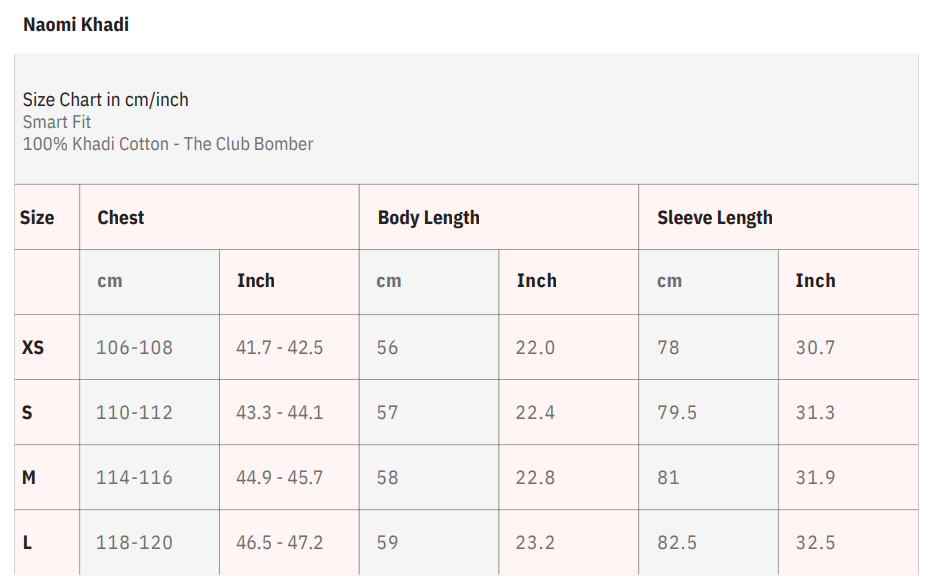Image resolution: width=937 pixels, height=587 pixels.
Task: Click the Naomi Khadi heading
Action: (76, 25)
